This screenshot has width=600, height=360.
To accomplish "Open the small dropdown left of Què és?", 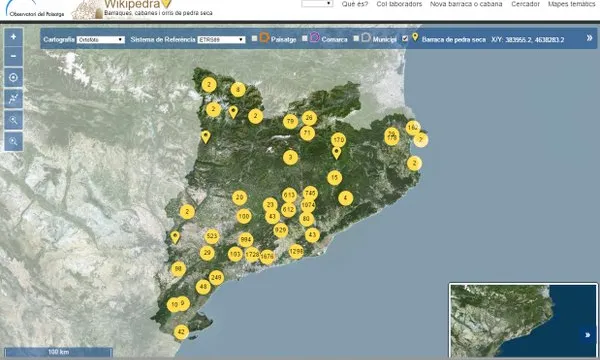I will (317, 3).
